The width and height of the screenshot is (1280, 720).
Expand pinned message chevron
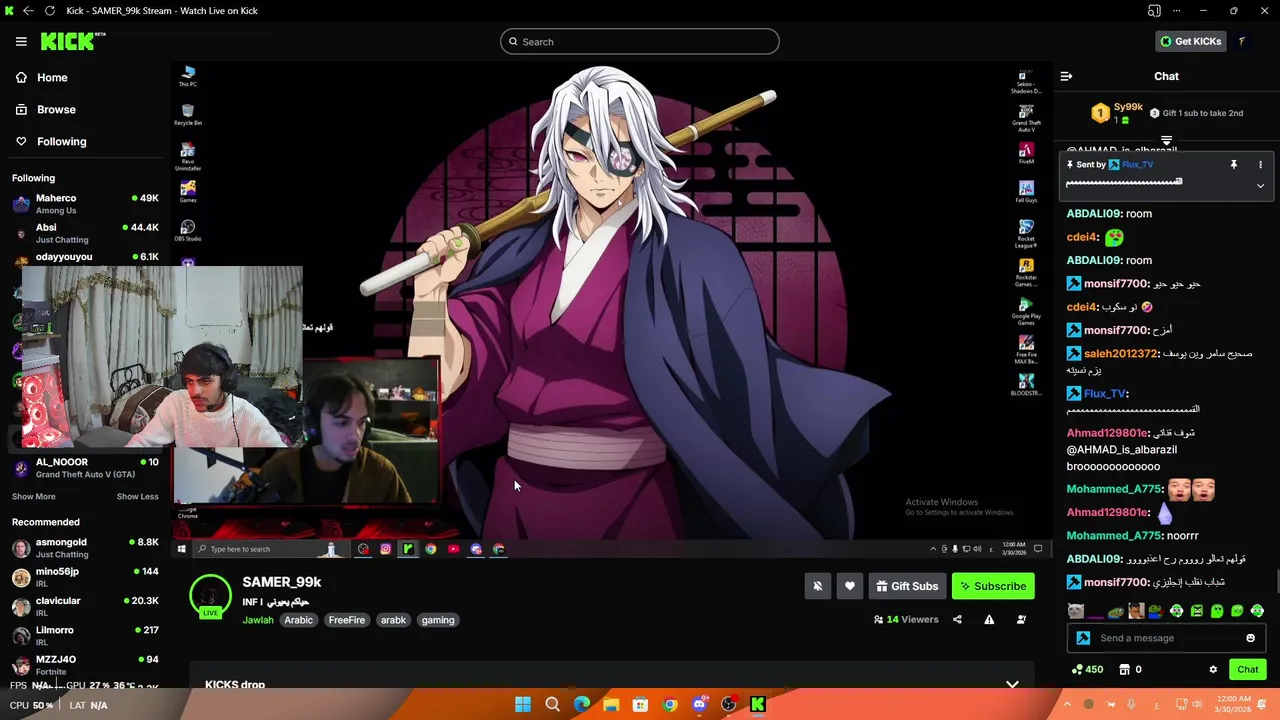pos(1260,186)
